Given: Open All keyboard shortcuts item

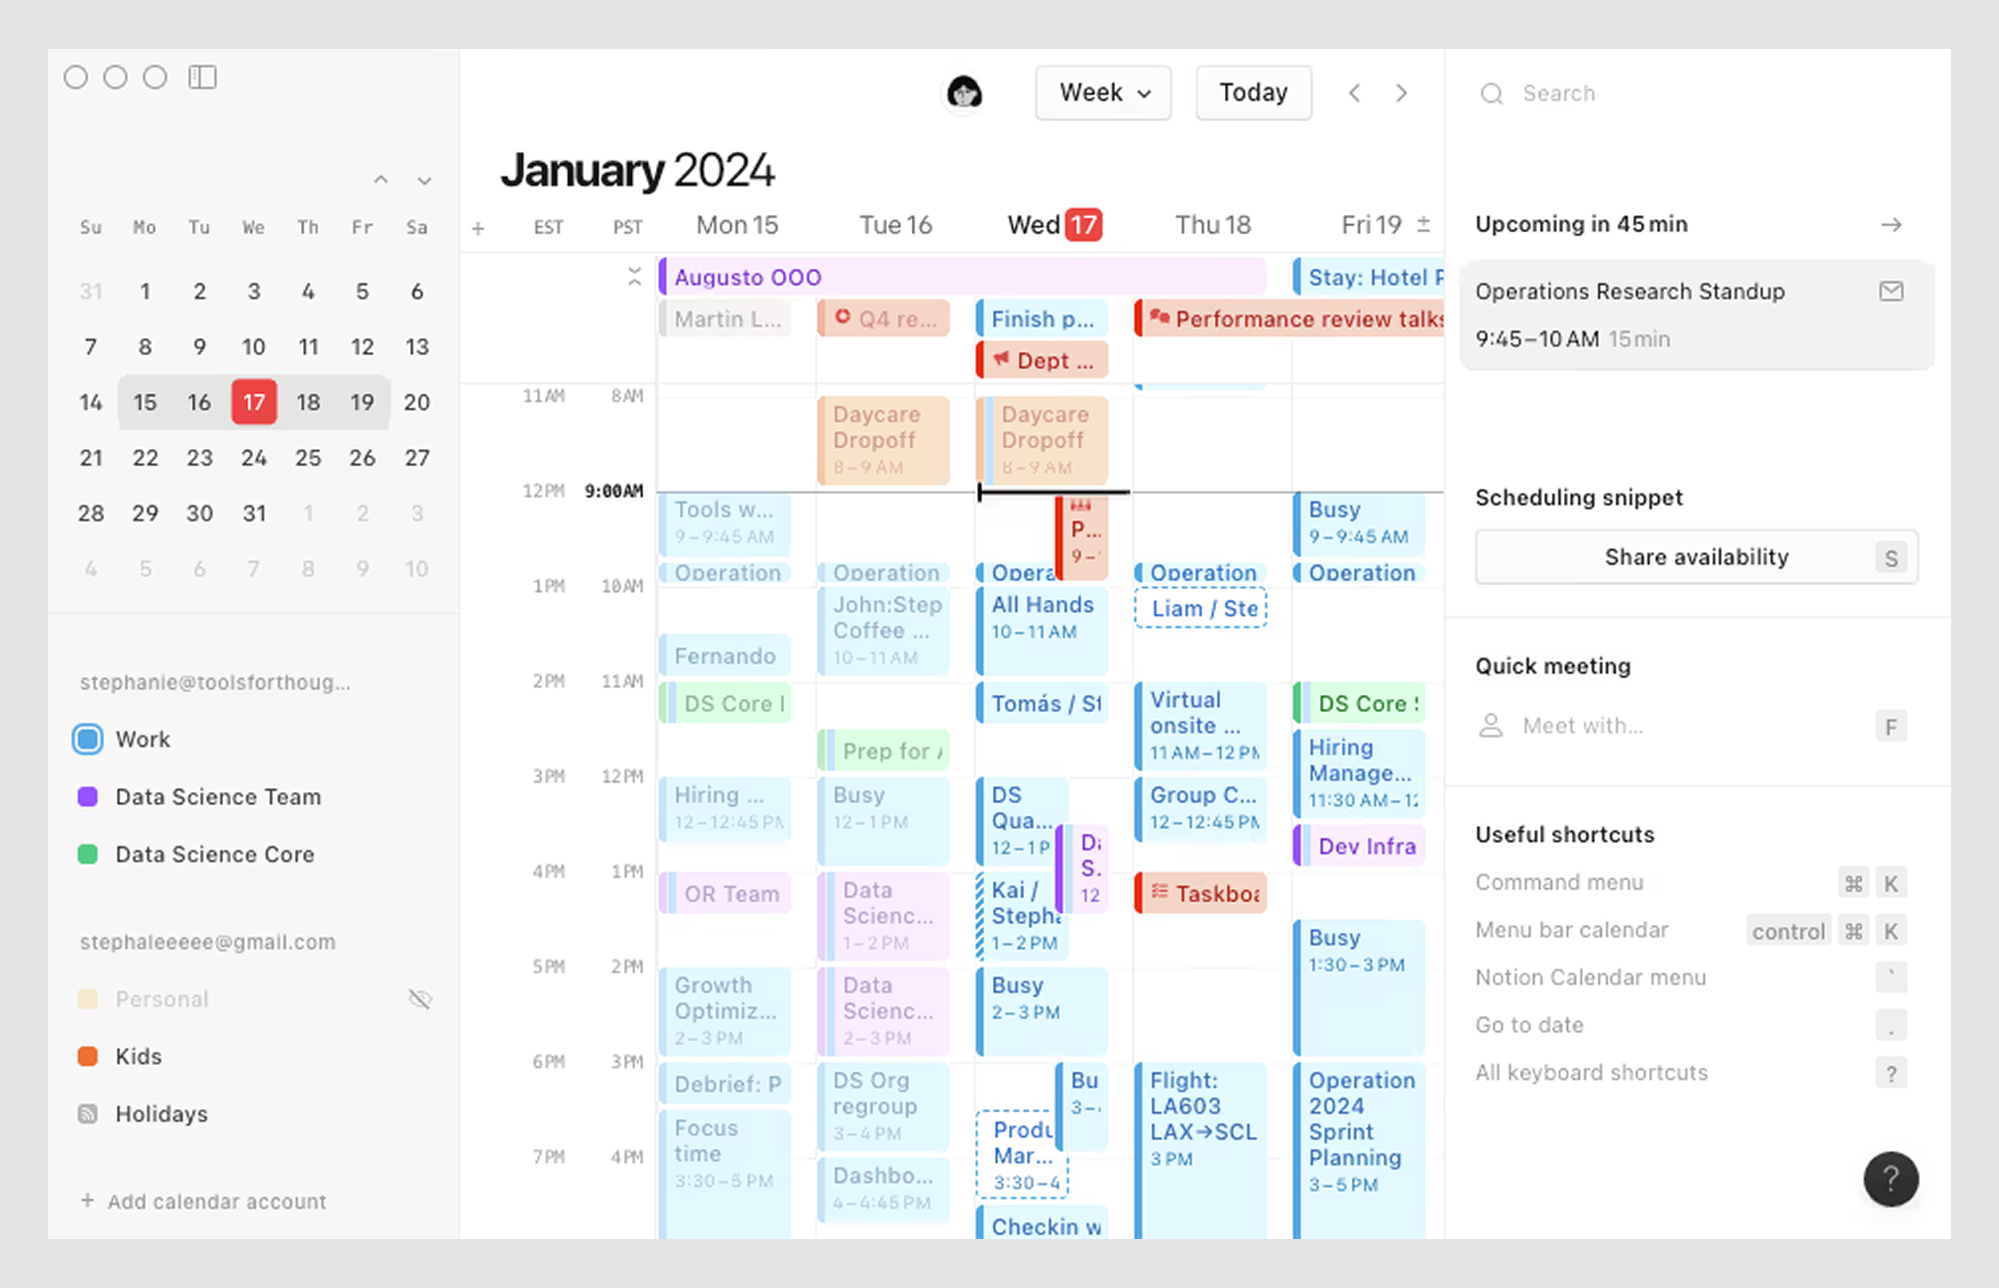Looking at the screenshot, I should (1591, 1072).
